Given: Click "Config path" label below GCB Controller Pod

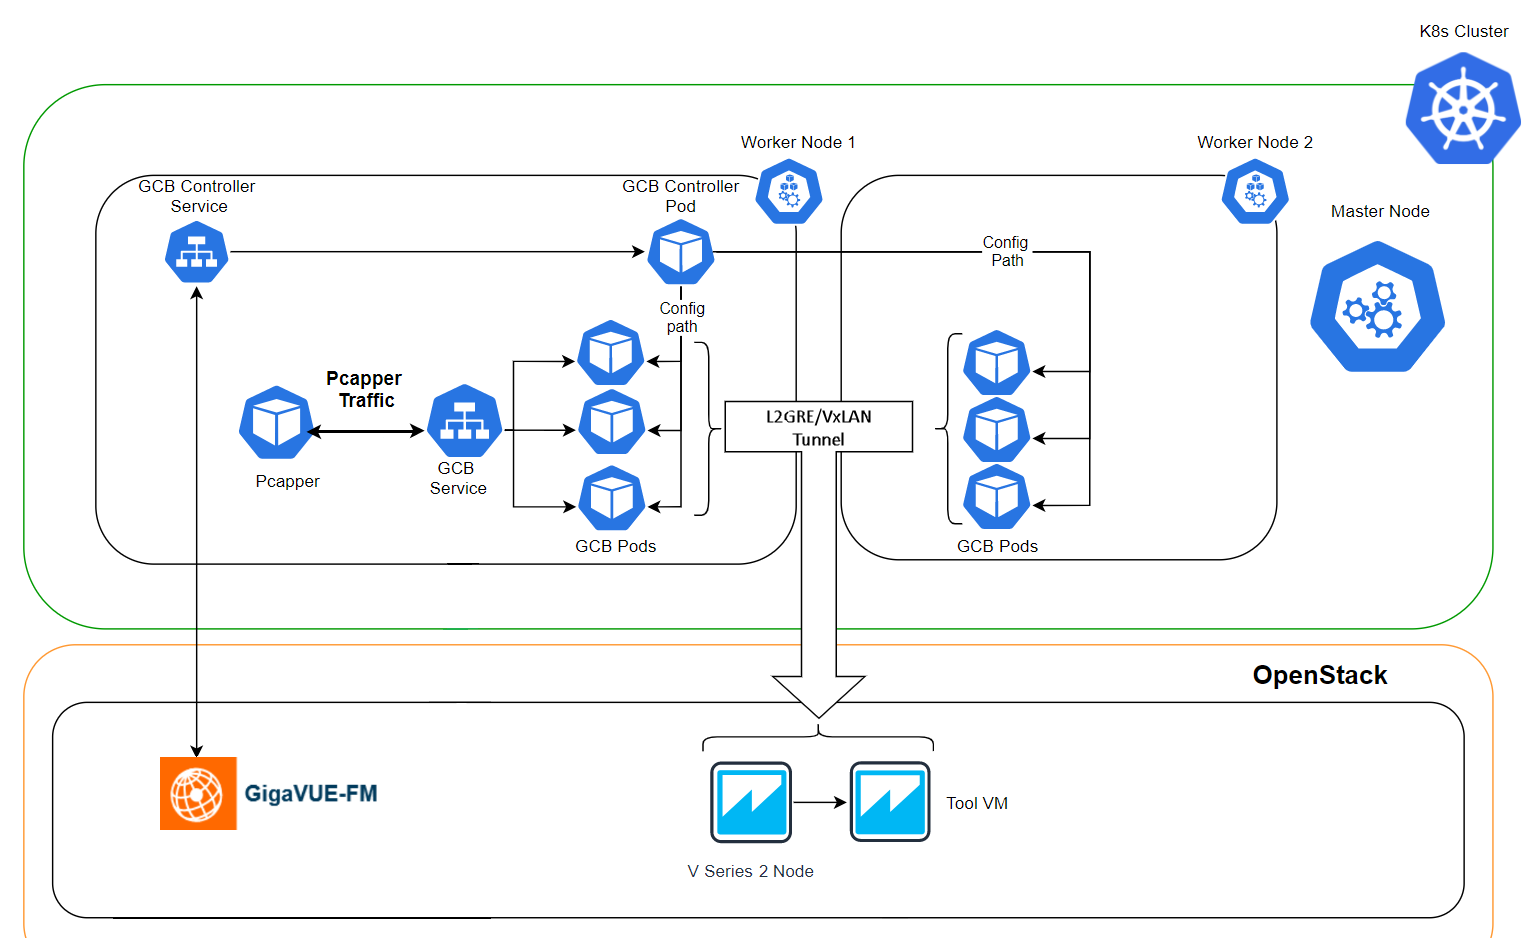Looking at the screenshot, I should (682, 317).
